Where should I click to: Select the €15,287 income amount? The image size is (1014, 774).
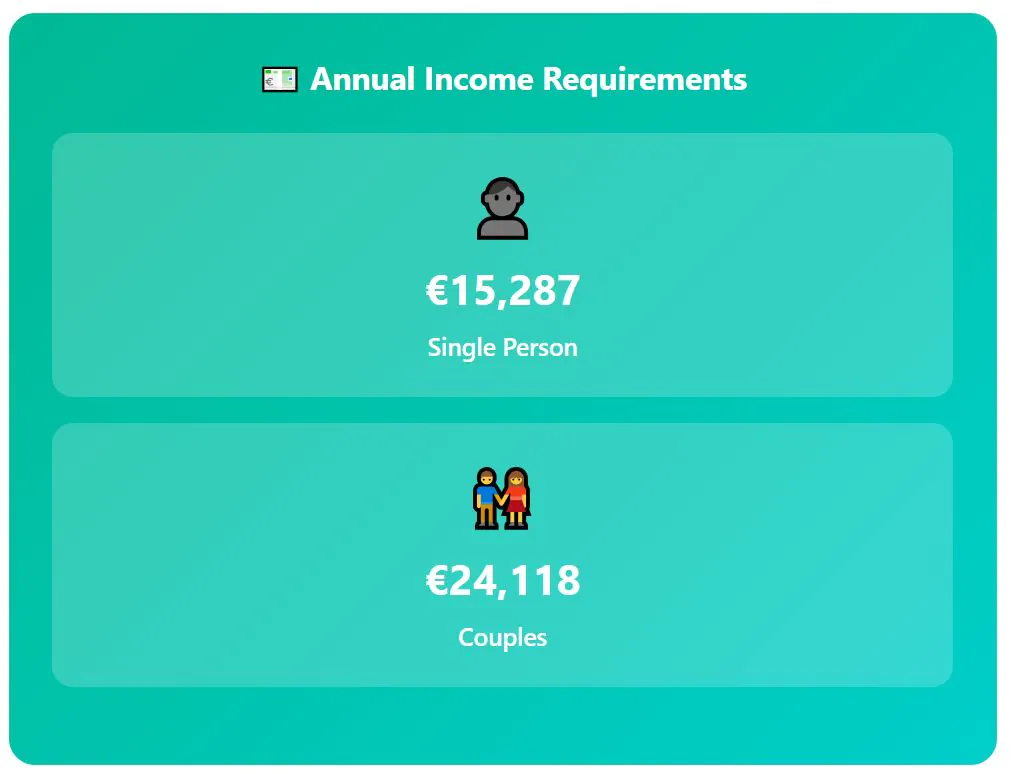pyautogui.click(x=503, y=291)
